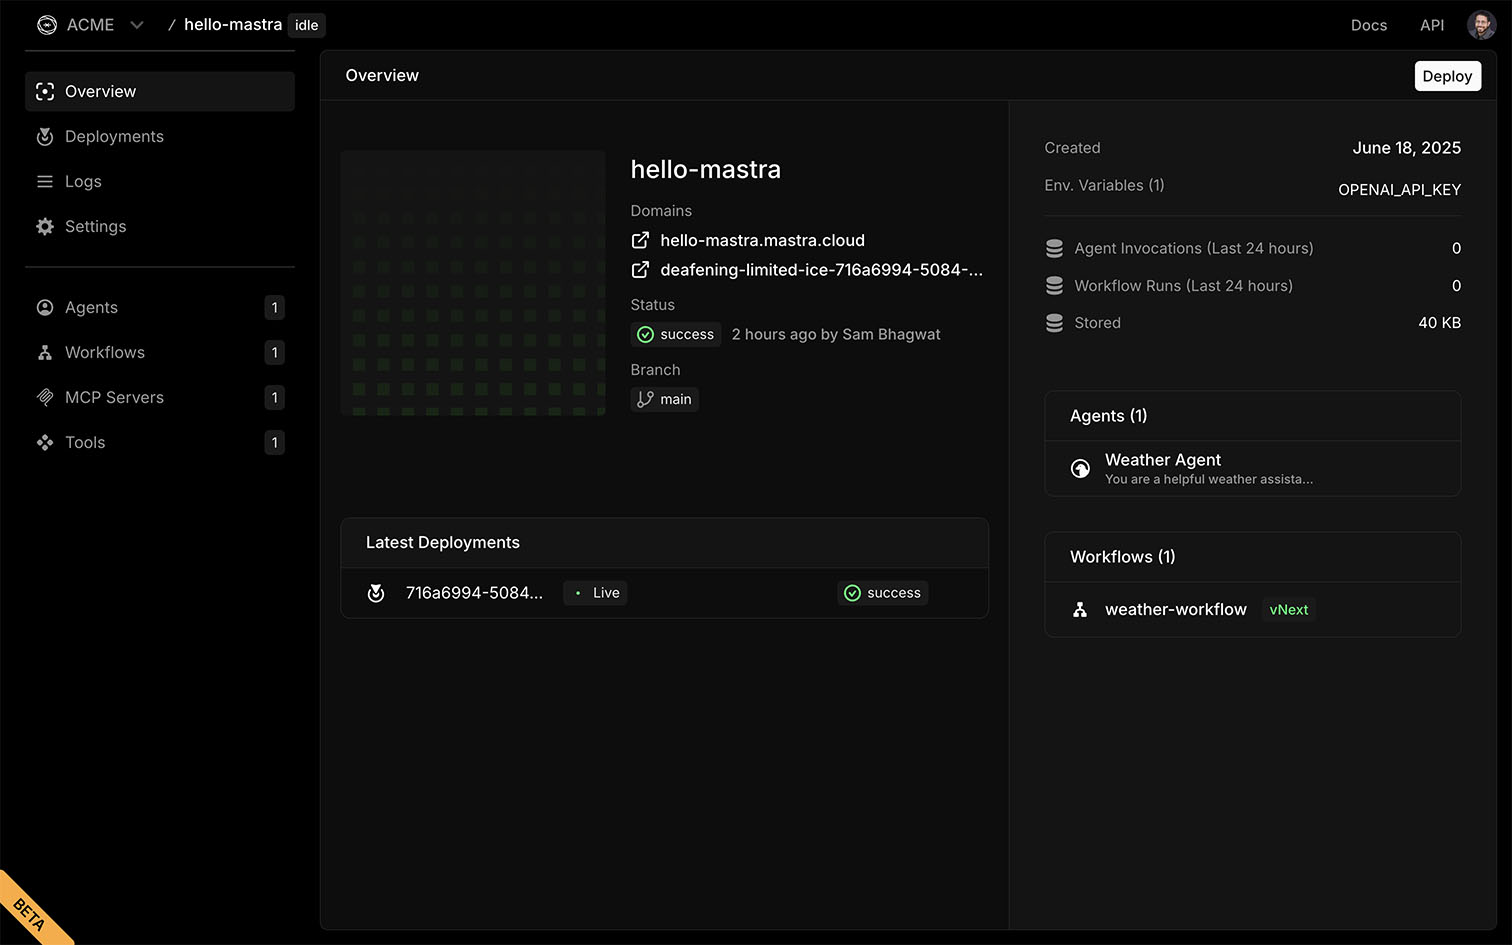The image size is (1512, 945).
Task: Open Settings in the sidebar
Action: (95, 227)
